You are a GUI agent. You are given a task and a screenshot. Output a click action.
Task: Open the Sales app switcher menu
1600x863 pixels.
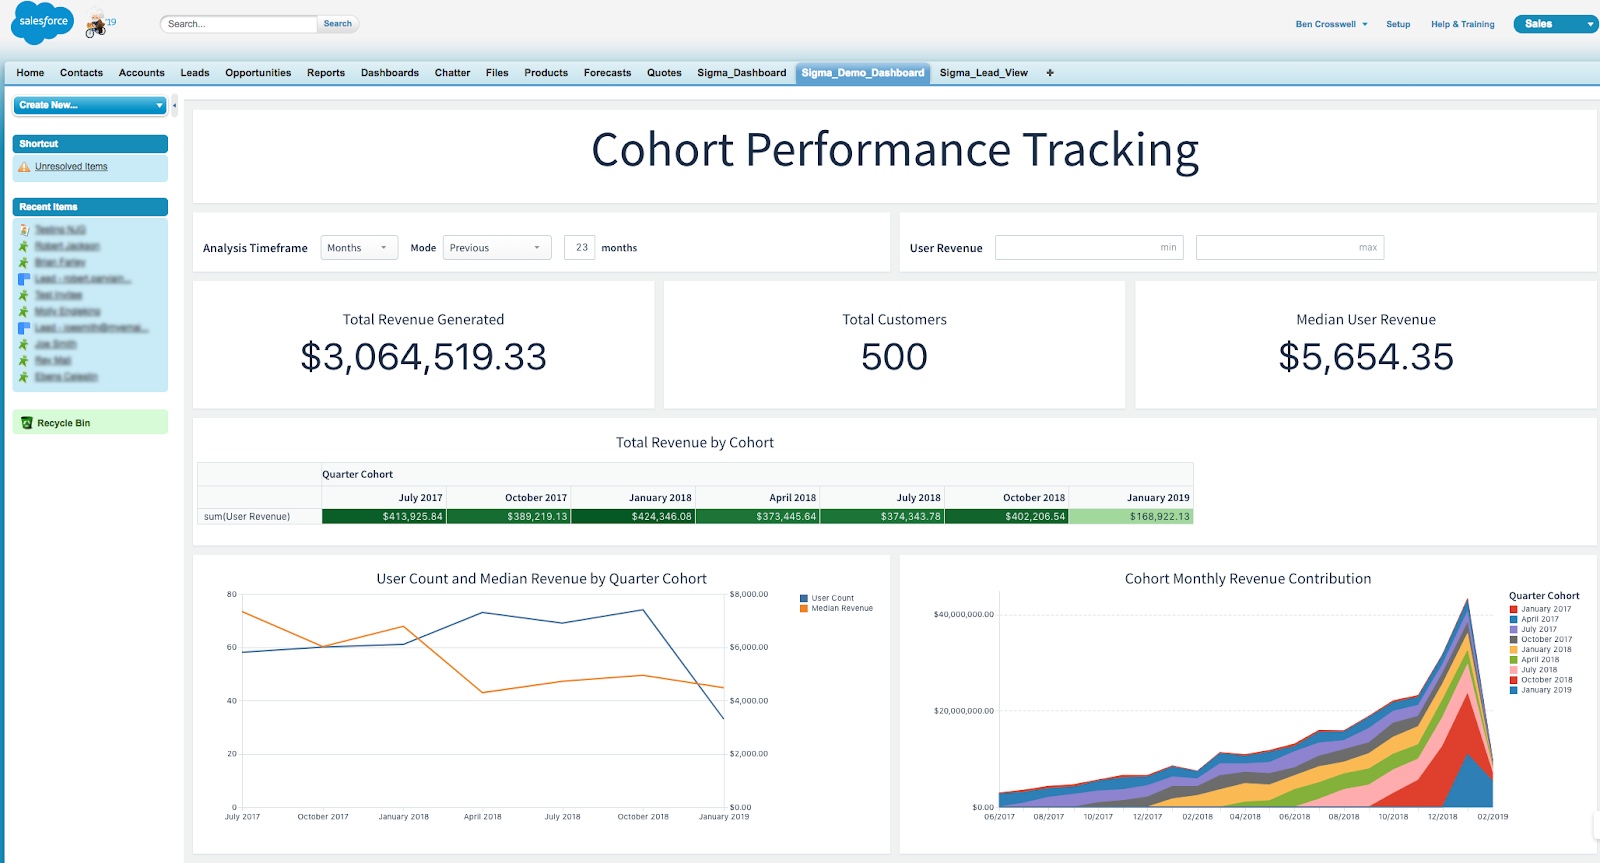[1555, 24]
